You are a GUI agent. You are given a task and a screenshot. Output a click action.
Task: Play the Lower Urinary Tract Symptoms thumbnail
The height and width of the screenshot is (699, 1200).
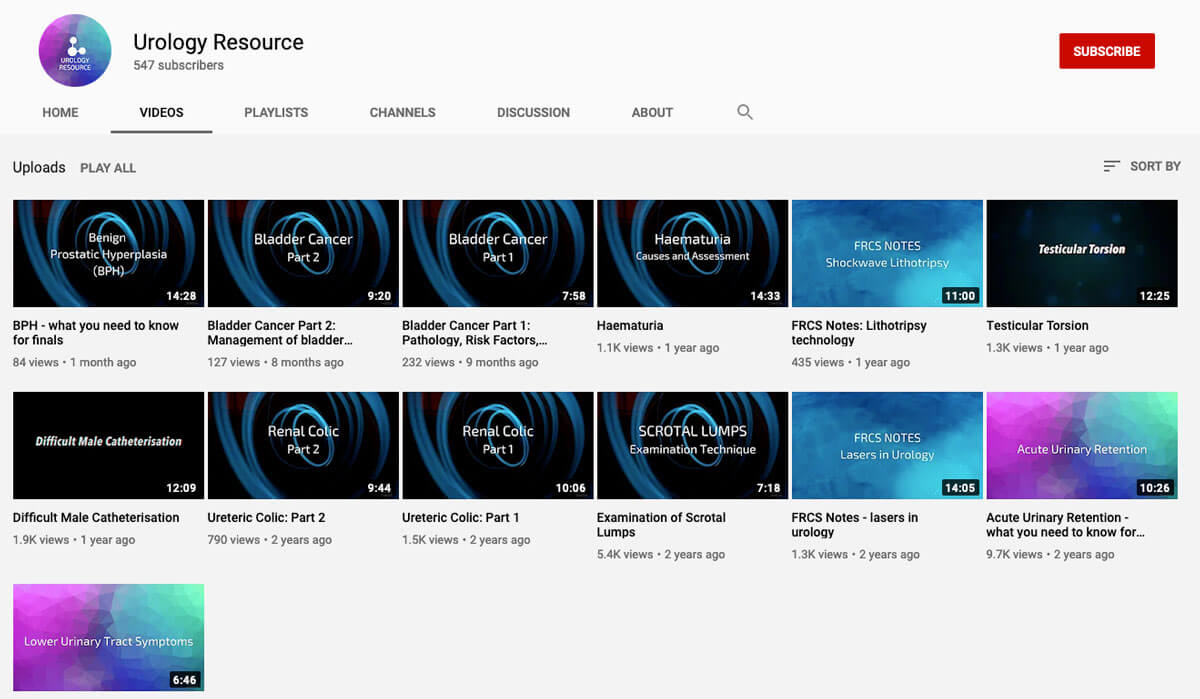108,637
